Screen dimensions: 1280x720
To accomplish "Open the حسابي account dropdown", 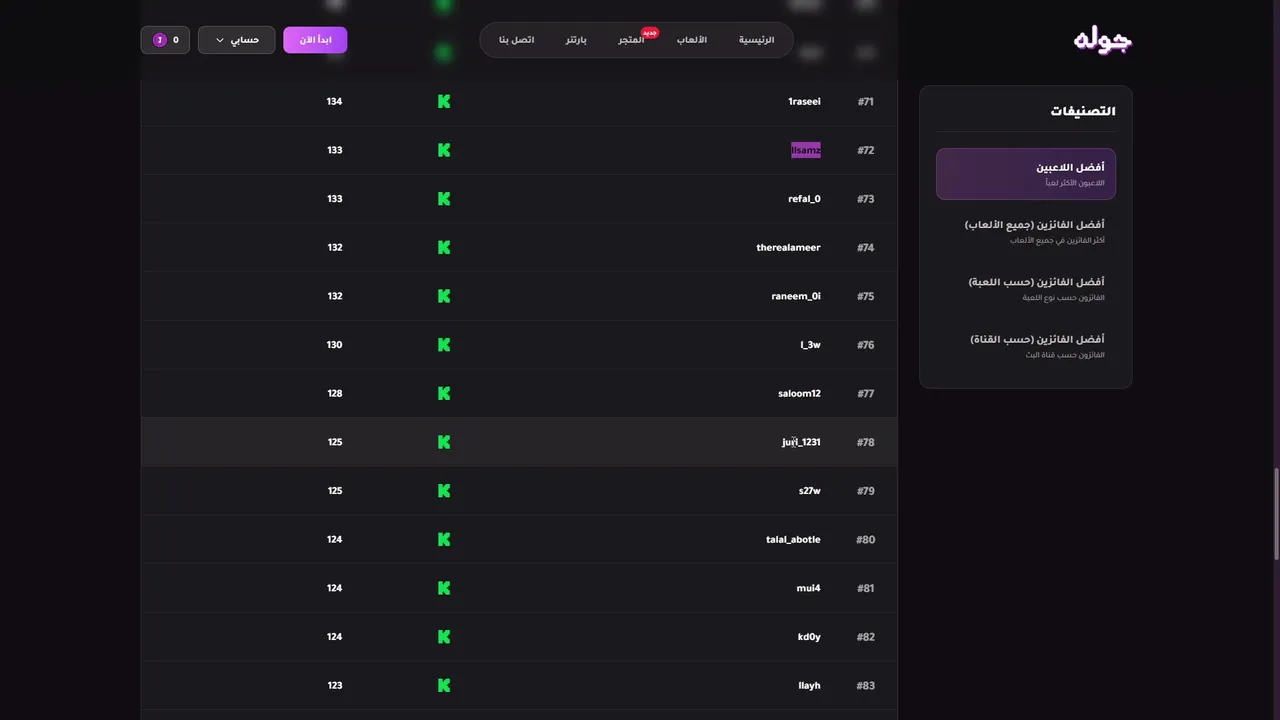I will [x=236, y=40].
